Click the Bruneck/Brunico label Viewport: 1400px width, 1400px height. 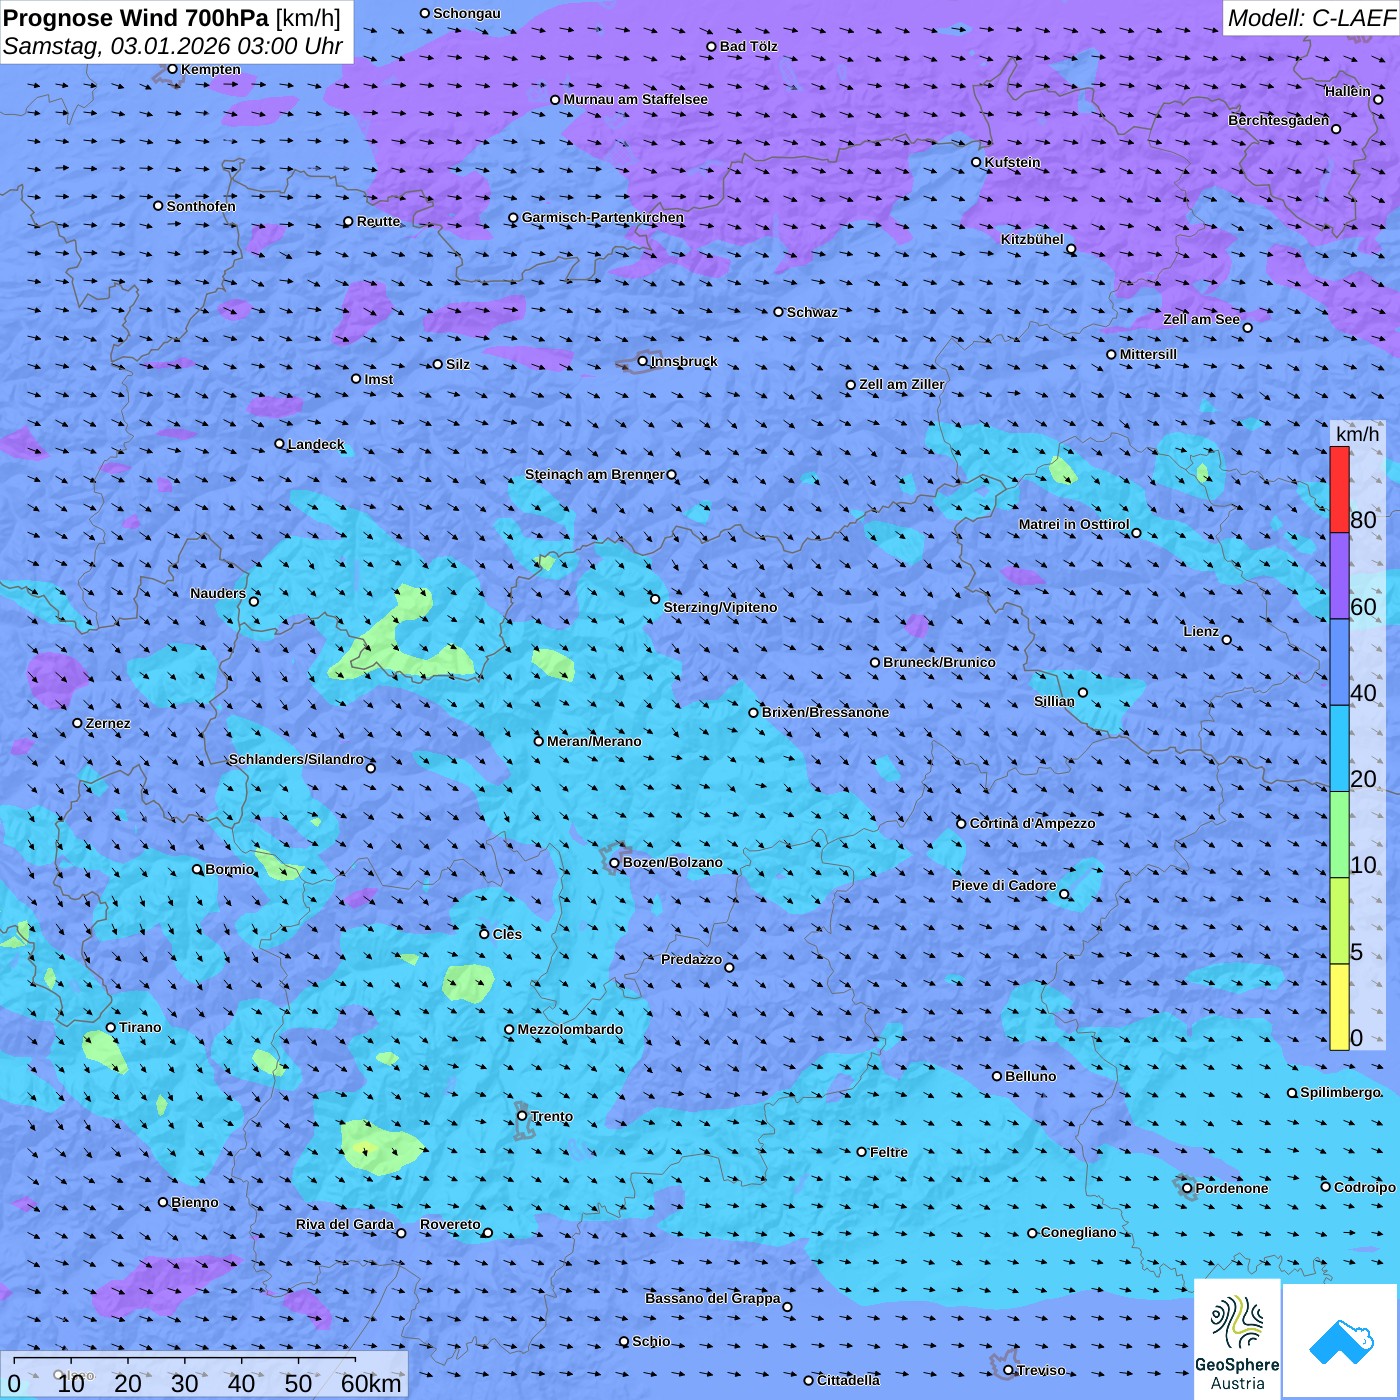(x=939, y=662)
